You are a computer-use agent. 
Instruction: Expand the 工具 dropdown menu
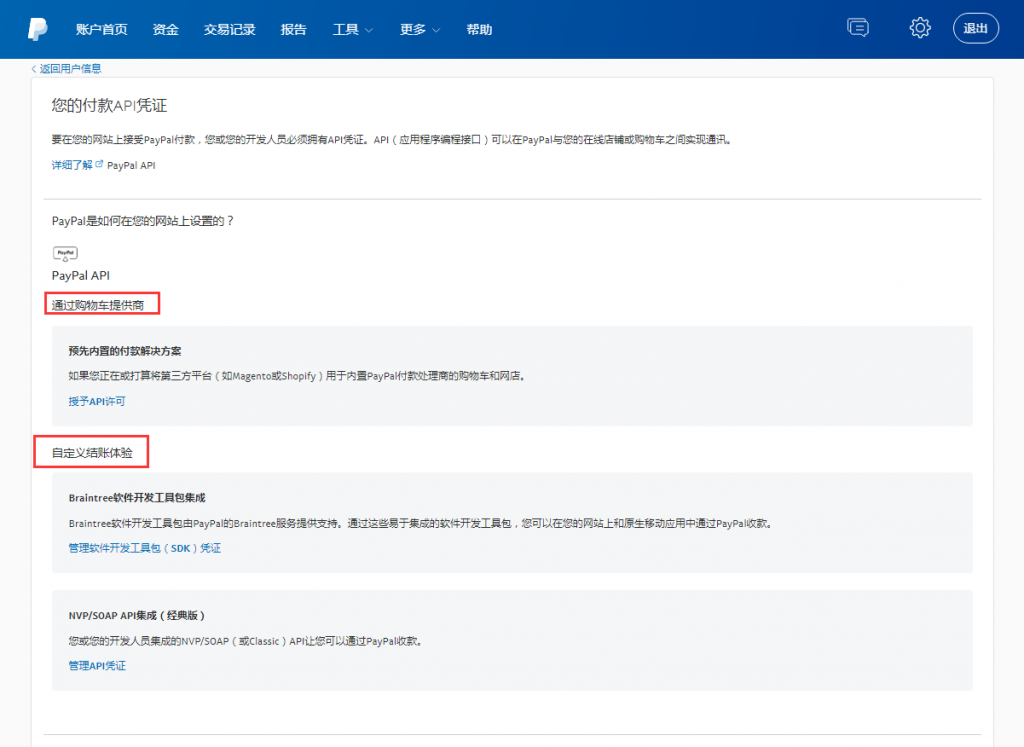pyautogui.click(x=353, y=29)
